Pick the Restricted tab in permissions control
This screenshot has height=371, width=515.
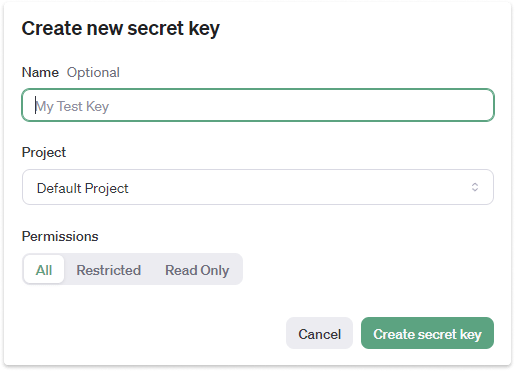point(109,270)
